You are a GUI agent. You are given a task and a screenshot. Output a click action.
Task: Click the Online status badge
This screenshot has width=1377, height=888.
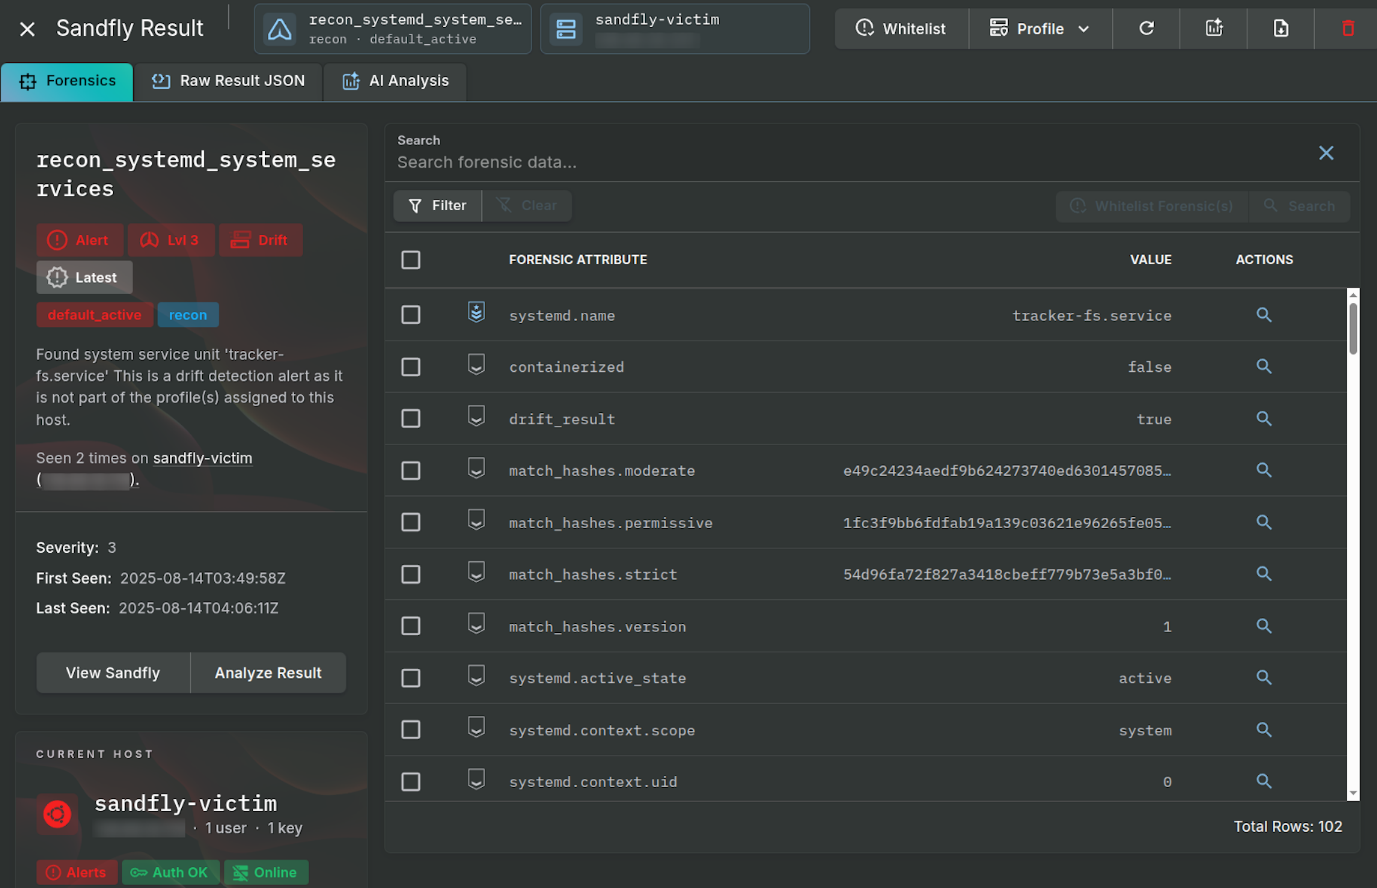(266, 873)
